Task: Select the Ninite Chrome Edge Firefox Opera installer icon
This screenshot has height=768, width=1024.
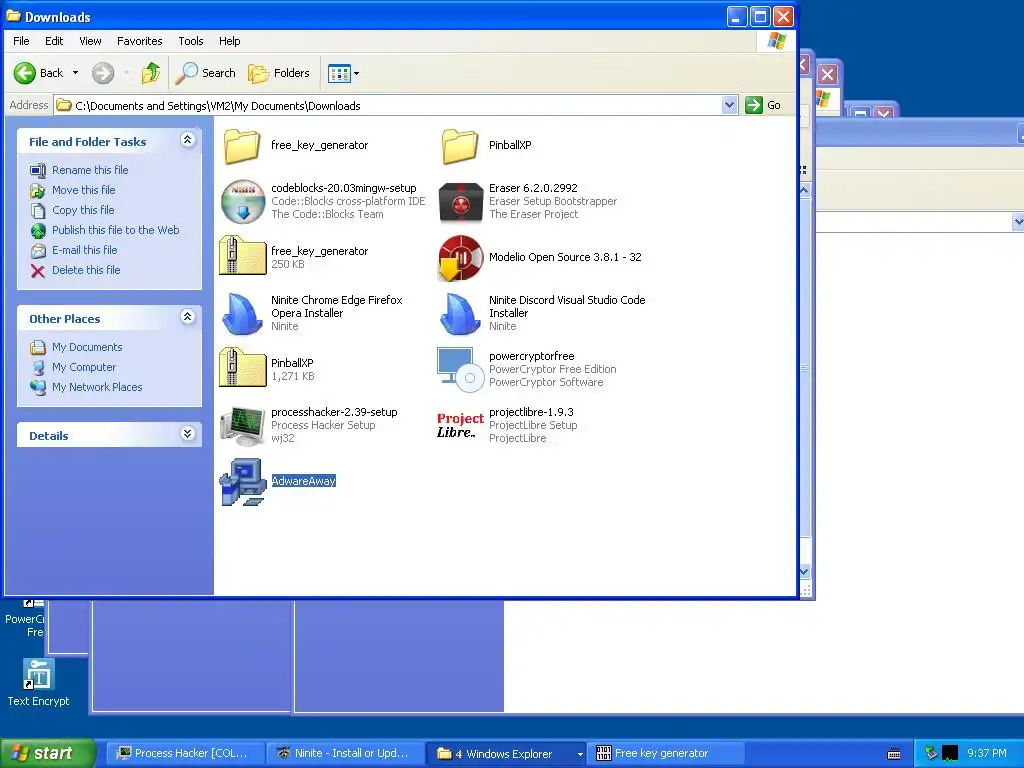Action: pos(242,313)
